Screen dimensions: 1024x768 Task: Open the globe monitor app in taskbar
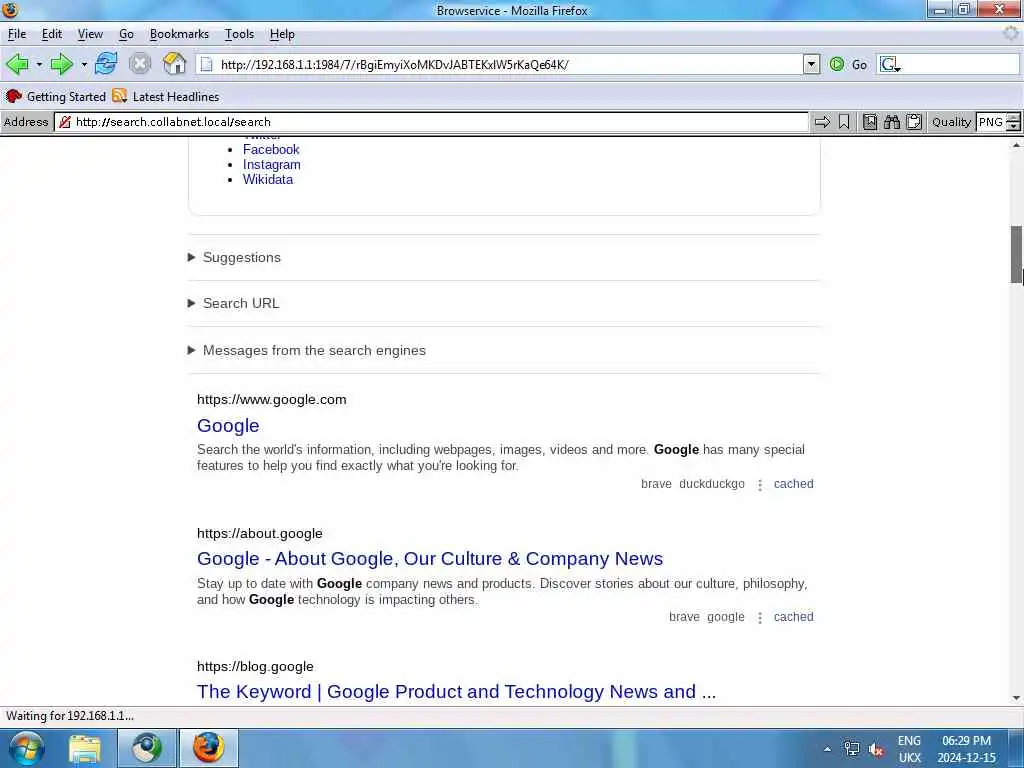pyautogui.click(x=147, y=748)
